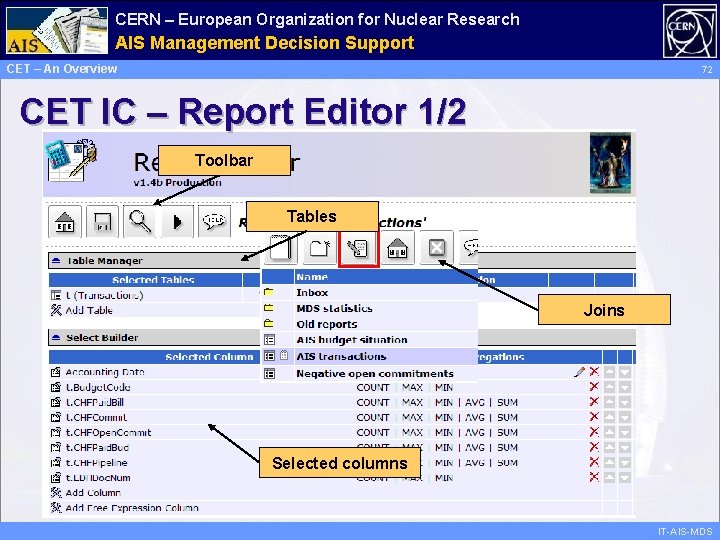Select the AIS budget situation report
The height and width of the screenshot is (540, 720).
(x=351, y=340)
